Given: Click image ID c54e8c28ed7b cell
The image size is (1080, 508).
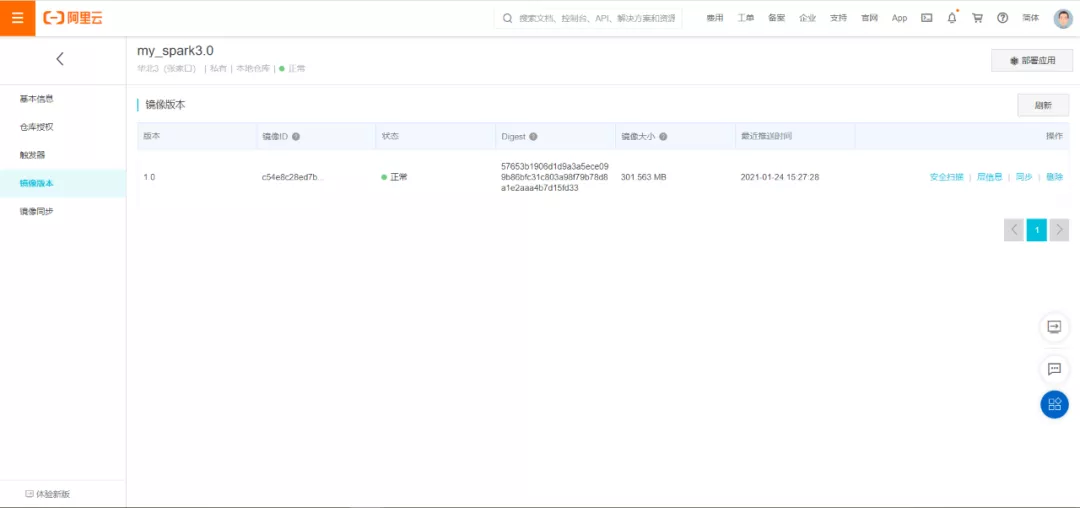Looking at the screenshot, I should (293, 177).
